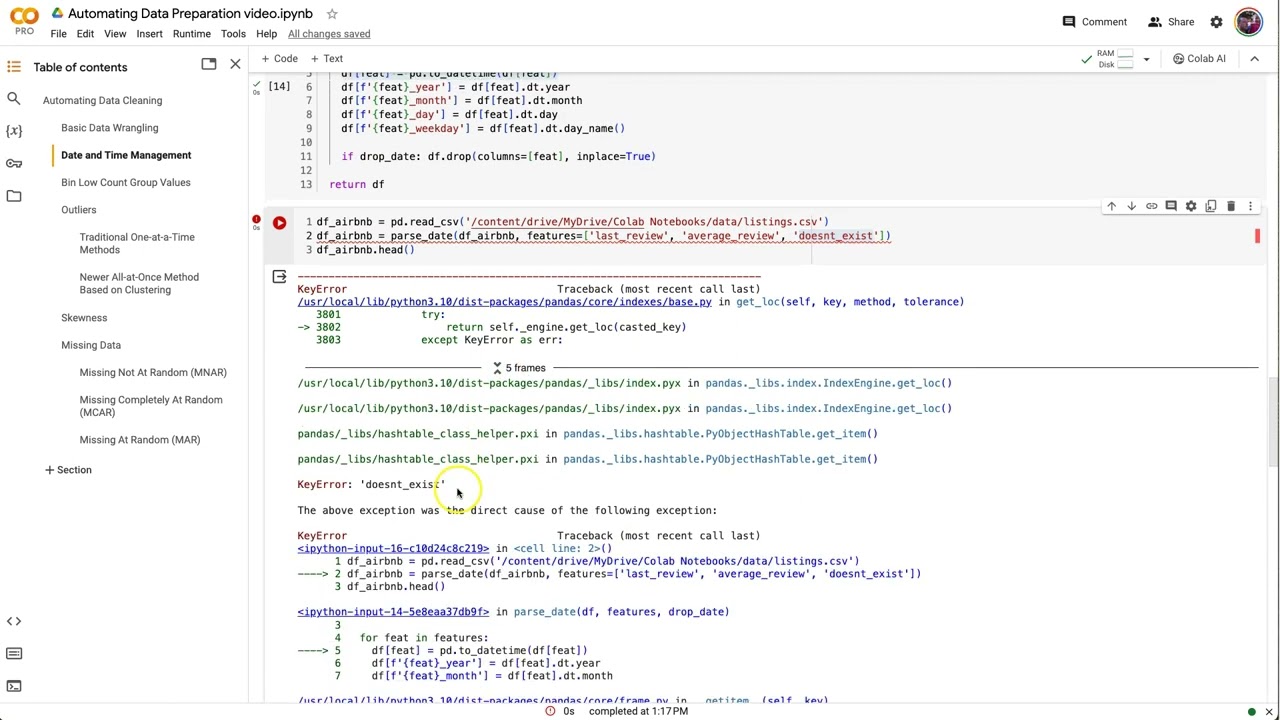This screenshot has width=1280, height=720.
Task: Open the Colab AI assistant
Action: click(x=1199, y=59)
